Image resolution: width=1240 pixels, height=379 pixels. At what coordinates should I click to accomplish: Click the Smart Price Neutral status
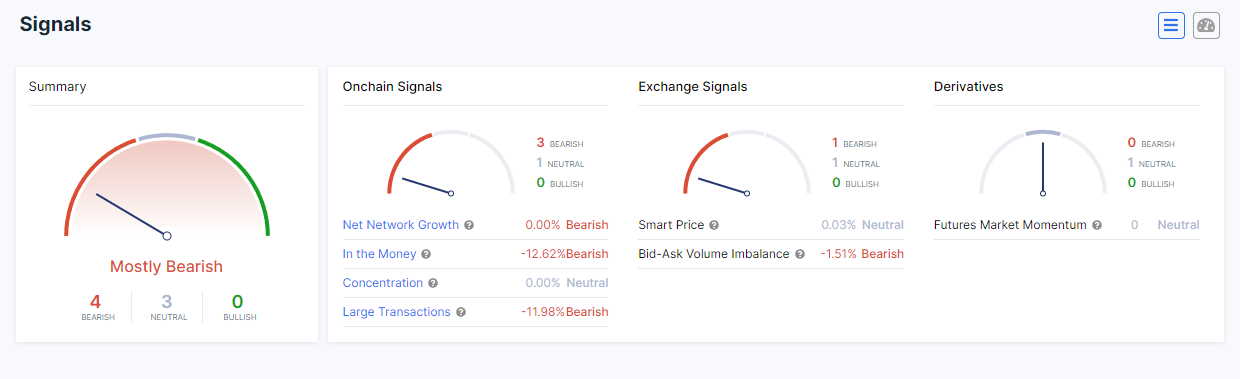tap(883, 225)
